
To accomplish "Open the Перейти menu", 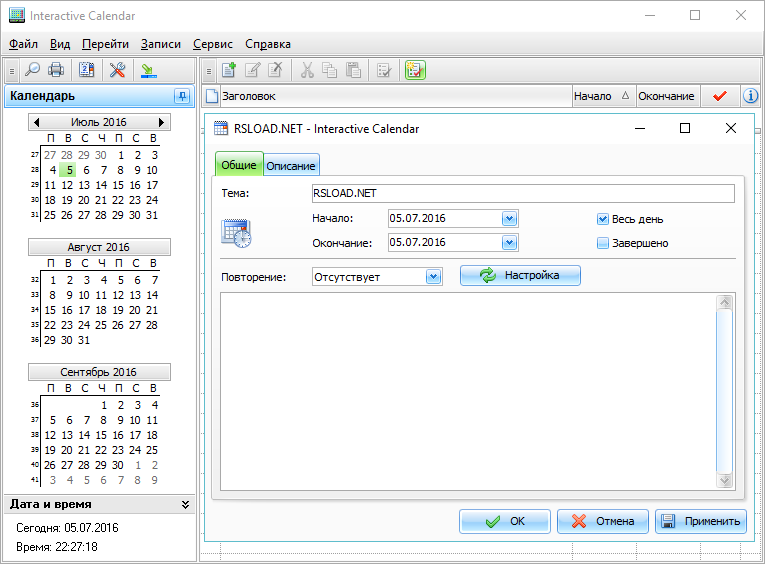I will (105, 44).
